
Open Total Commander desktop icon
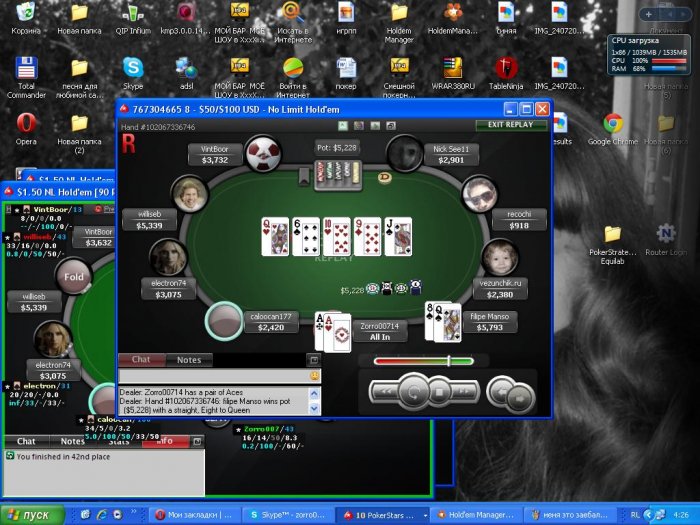(x=26, y=77)
